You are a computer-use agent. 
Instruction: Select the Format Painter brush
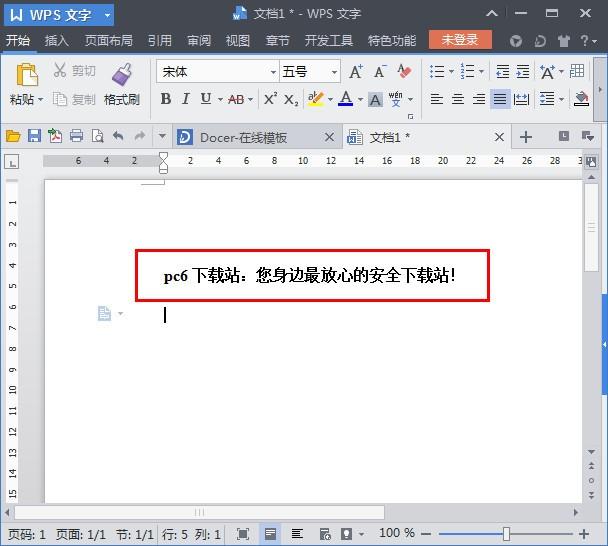click(x=122, y=74)
